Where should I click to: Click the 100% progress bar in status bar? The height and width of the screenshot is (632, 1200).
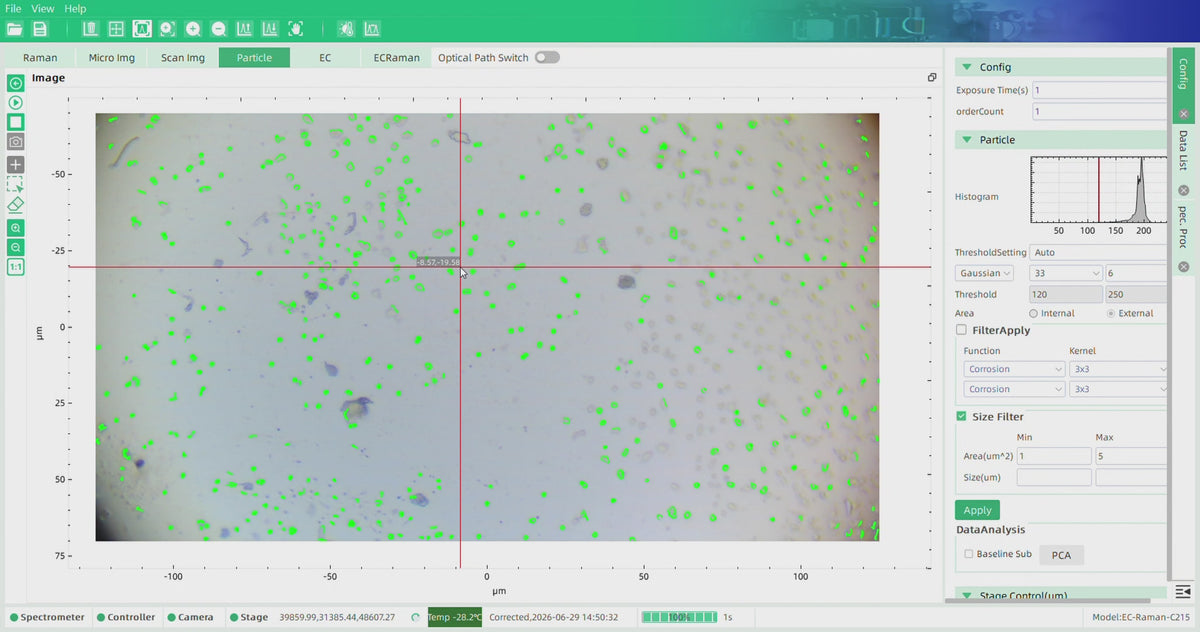coord(677,617)
